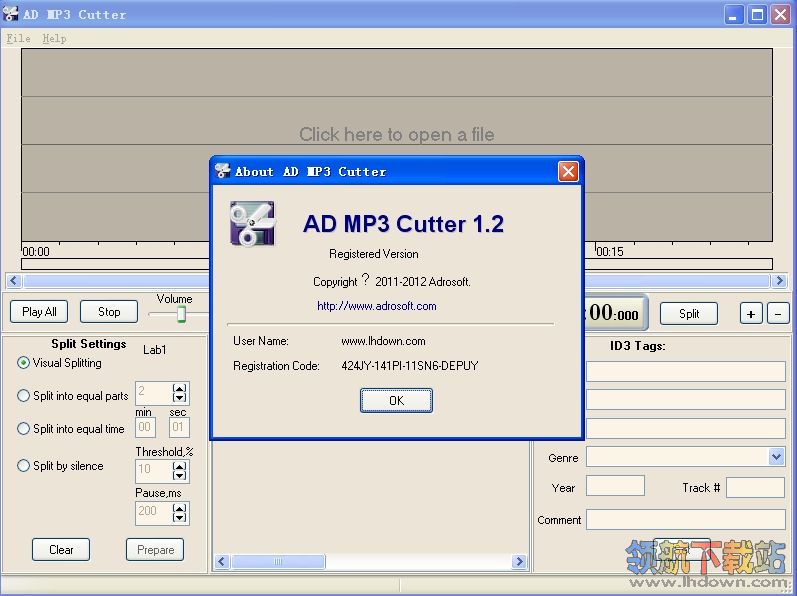797x596 pixels.
Task: Click OK in the About dialog
Action: click(x=396, y=400)
